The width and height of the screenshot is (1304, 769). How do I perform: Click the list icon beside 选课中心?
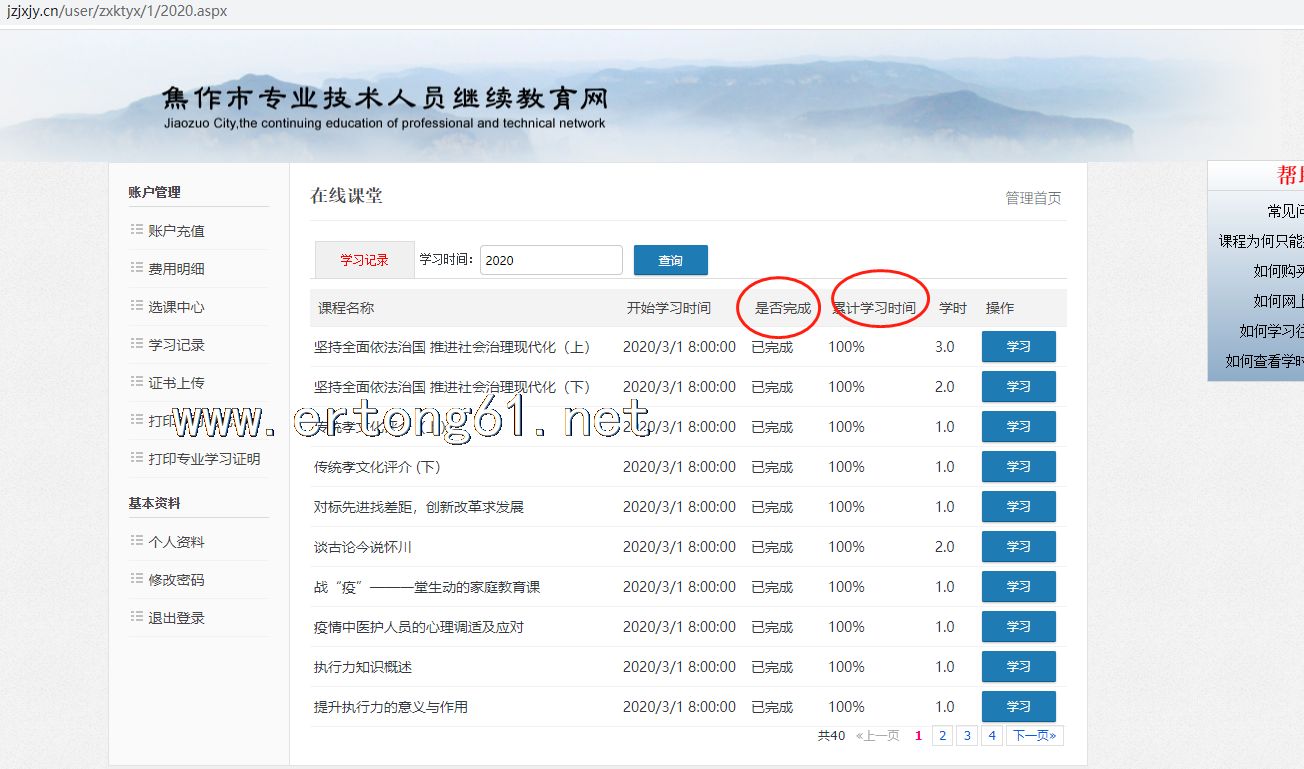(x=136, y=306)
